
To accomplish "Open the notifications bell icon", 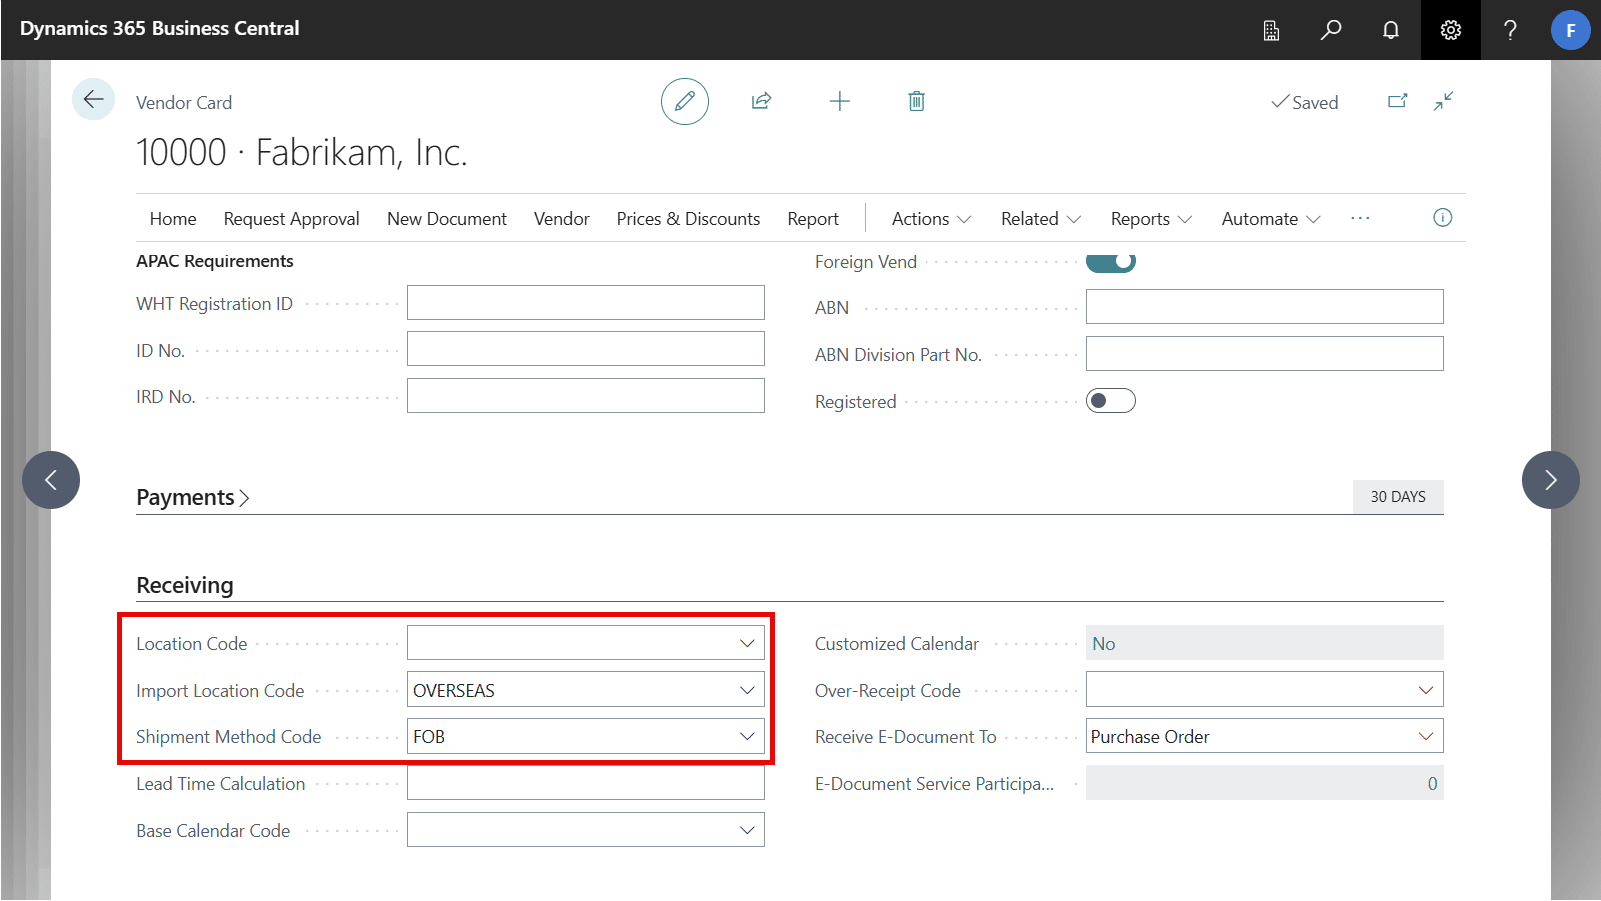I will (x=1390, y=30).
